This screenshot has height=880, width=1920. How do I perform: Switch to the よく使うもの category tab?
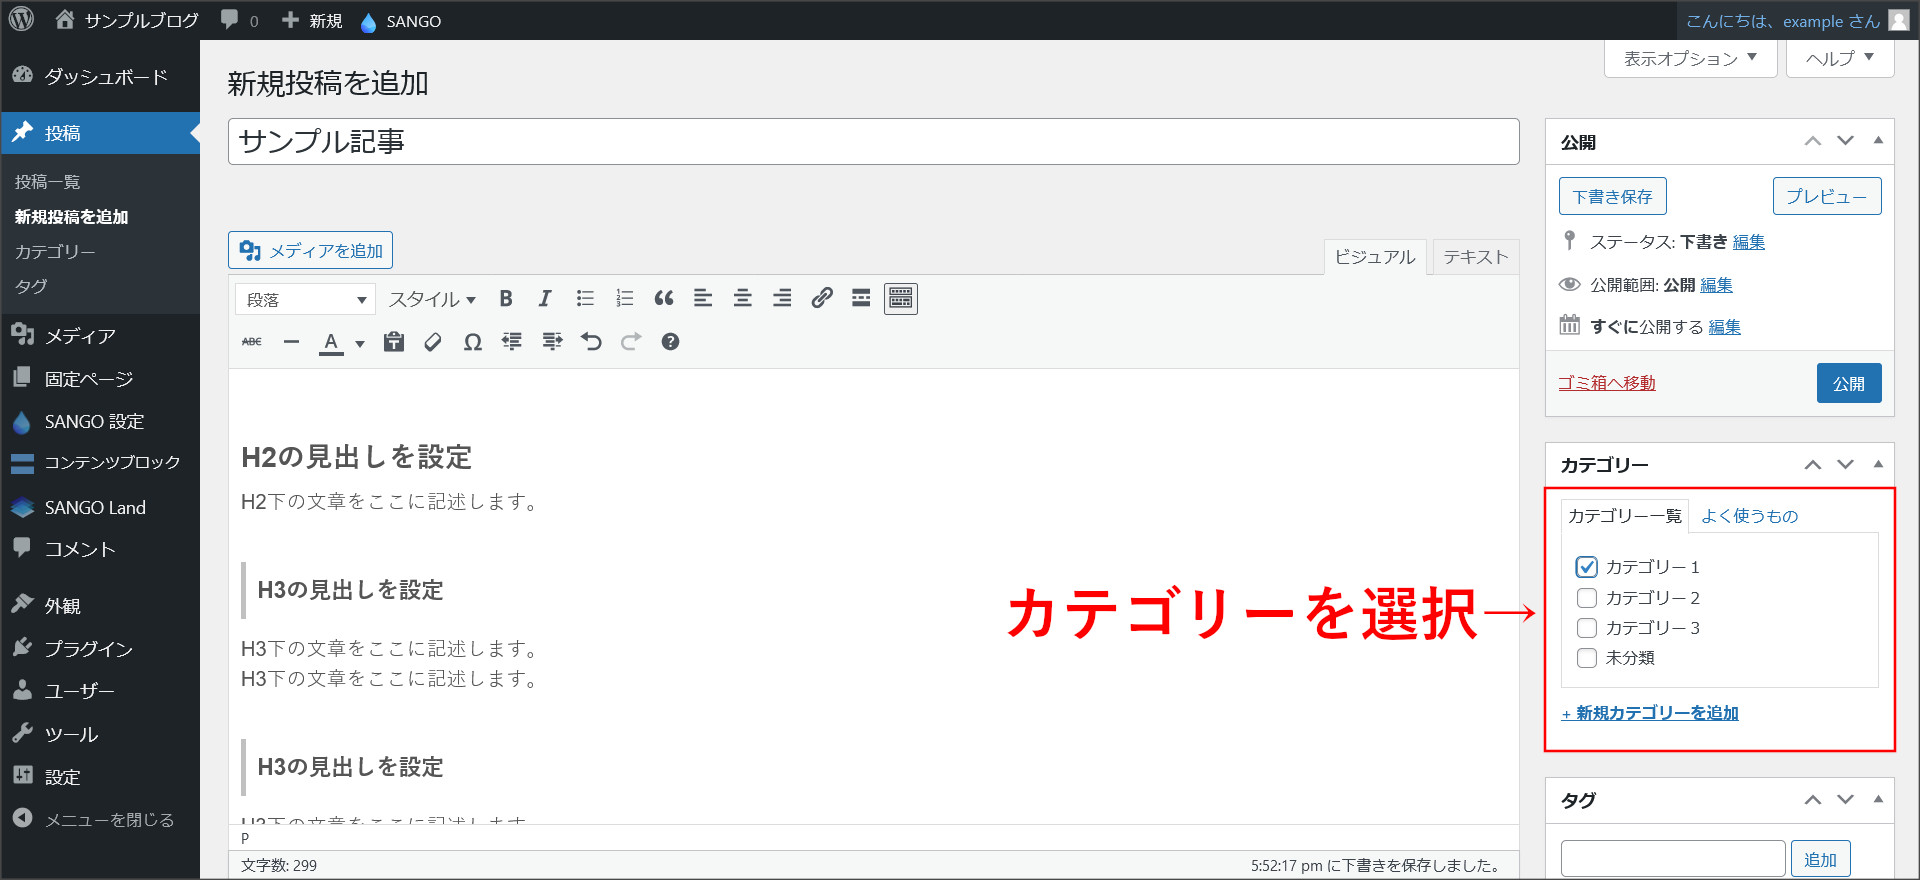coord(1749,516)
